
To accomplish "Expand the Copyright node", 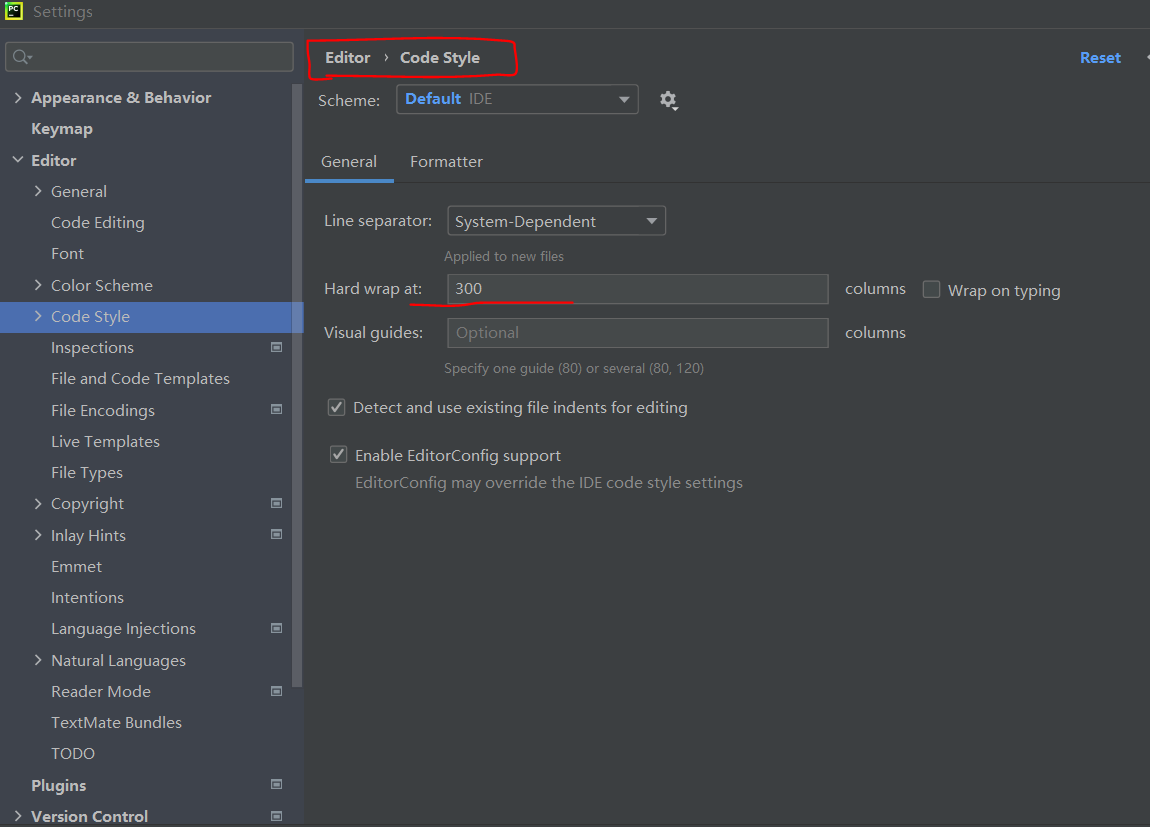I will point(38,503).
